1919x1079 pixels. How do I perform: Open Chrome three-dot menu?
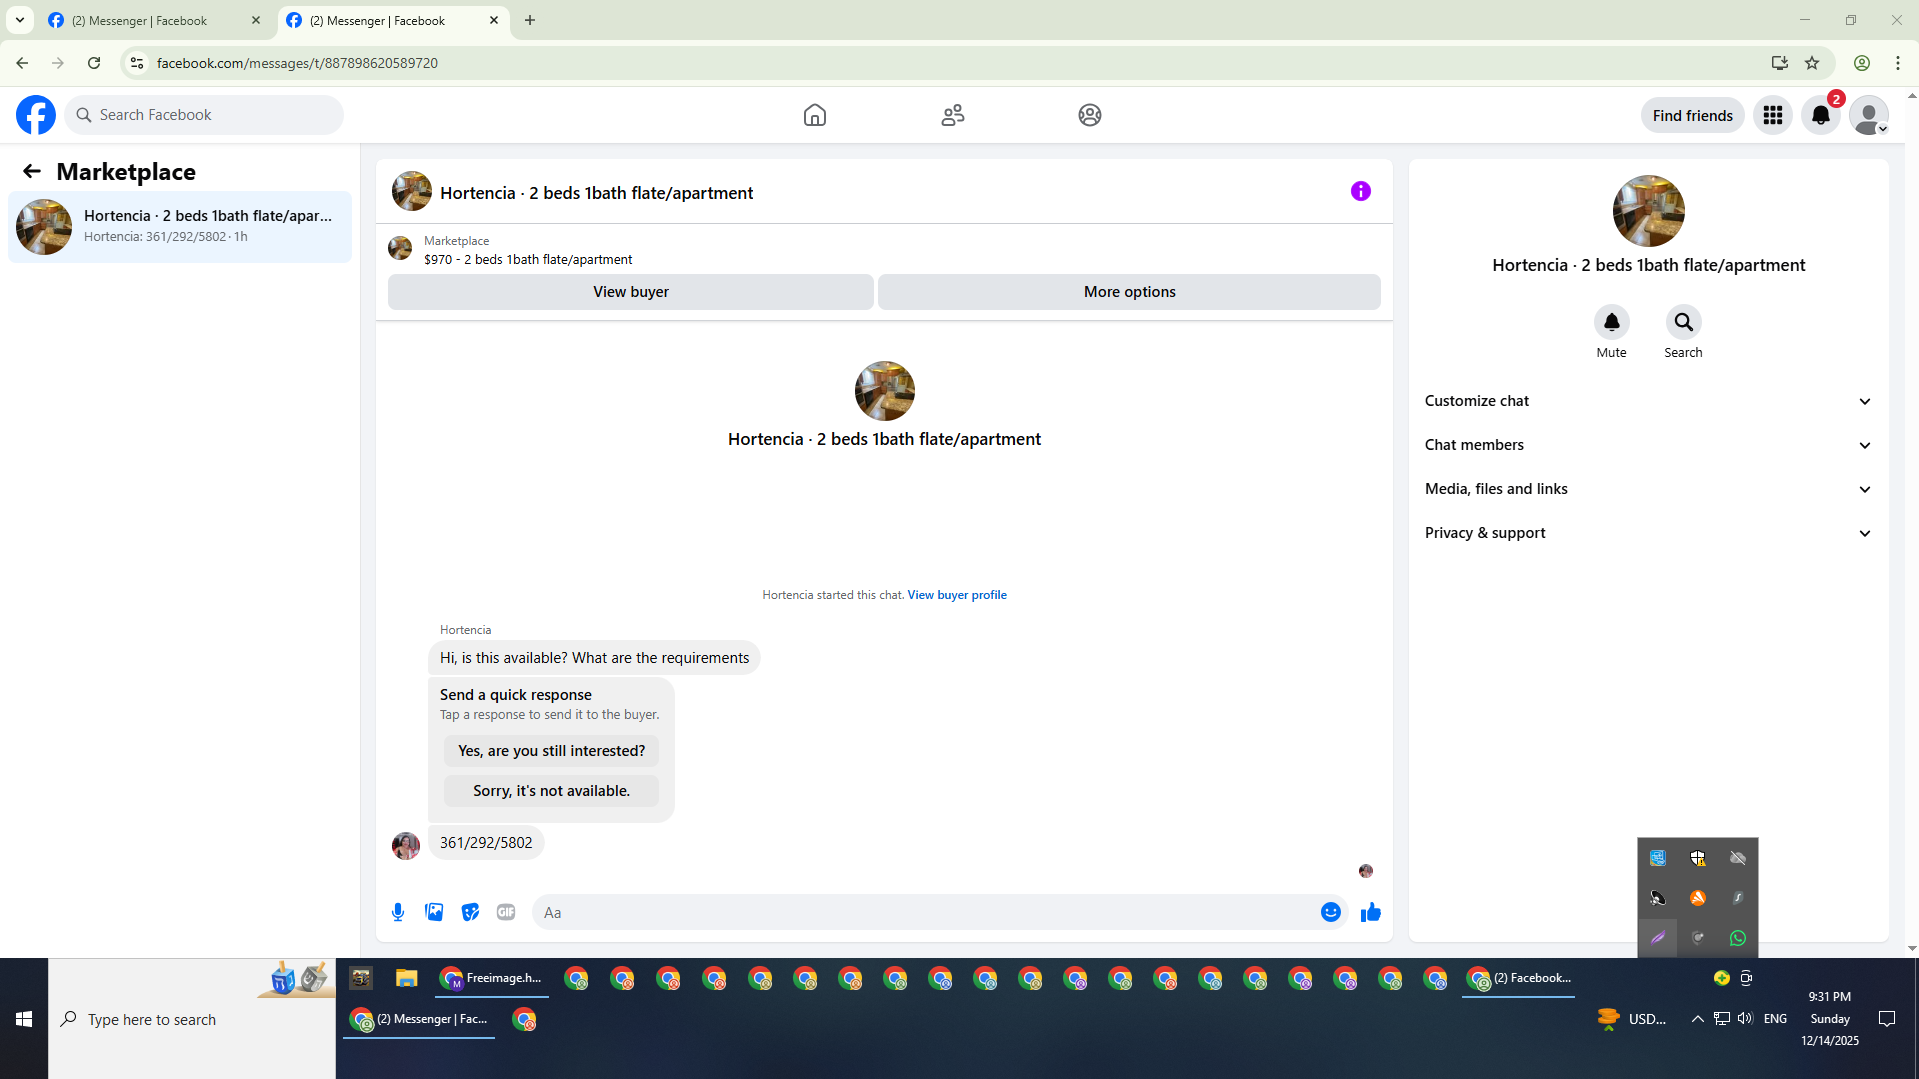click(1898, 63)
